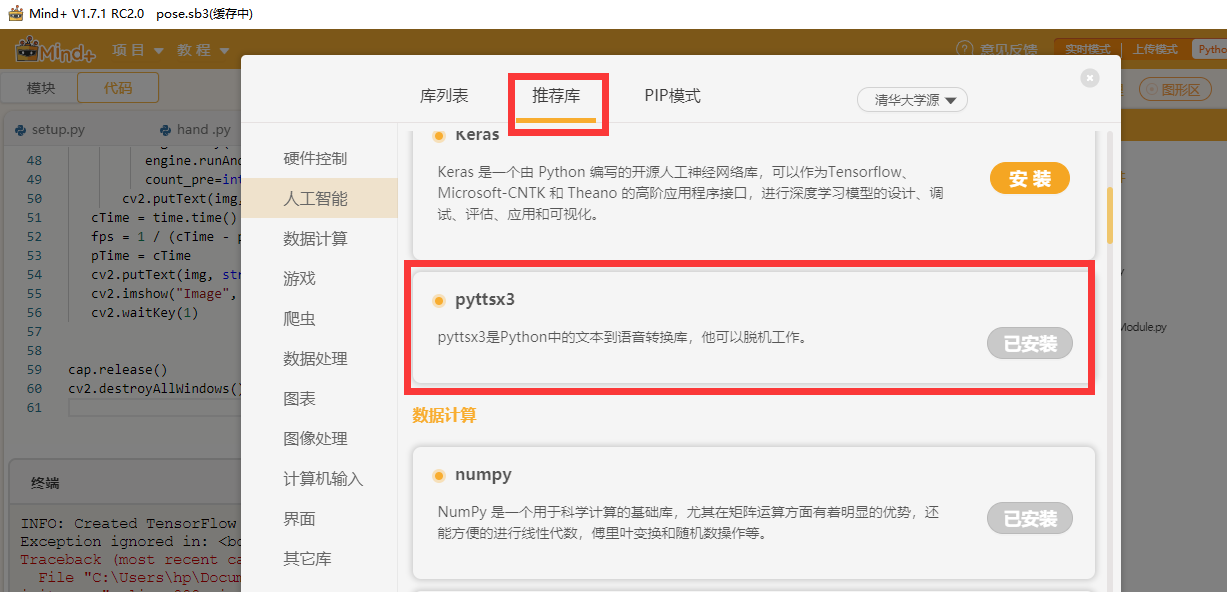Select 硬件控制 category in sidebar
Image resolution: width=1227 pixels, height=592 pixels.
319,159
